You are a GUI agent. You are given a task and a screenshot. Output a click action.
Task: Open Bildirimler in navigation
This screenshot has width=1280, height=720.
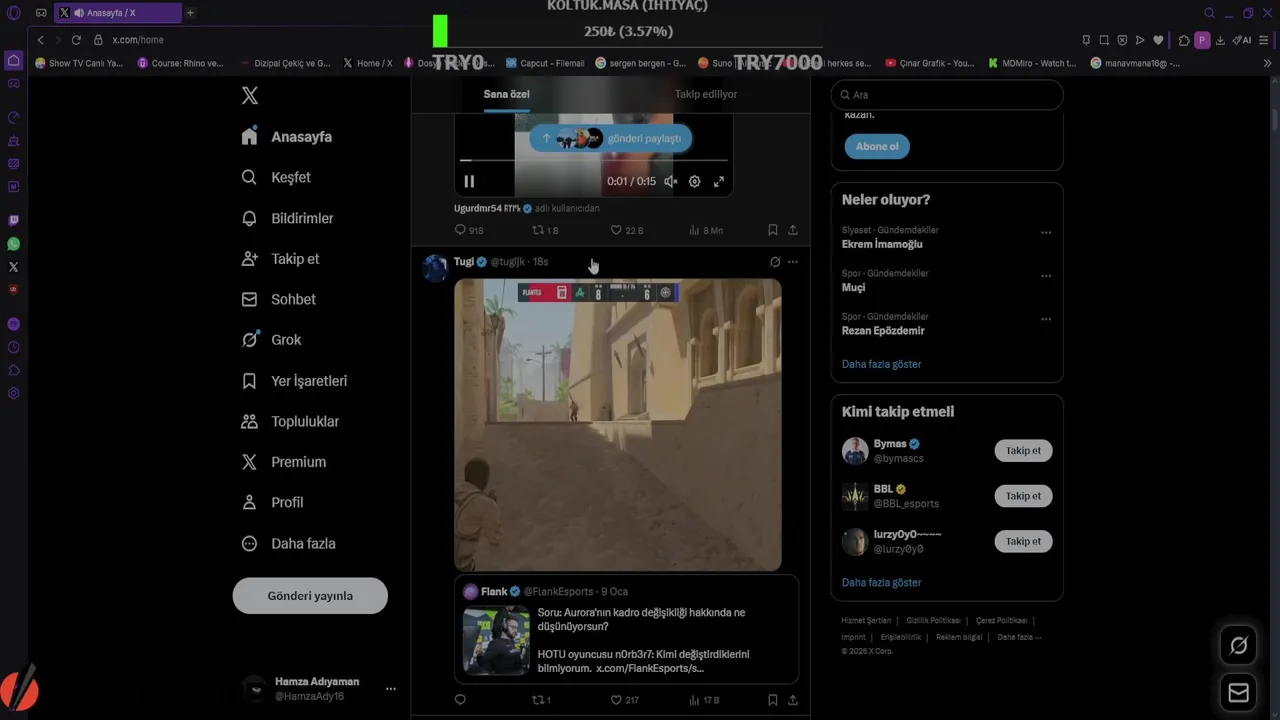coord(288,218)
